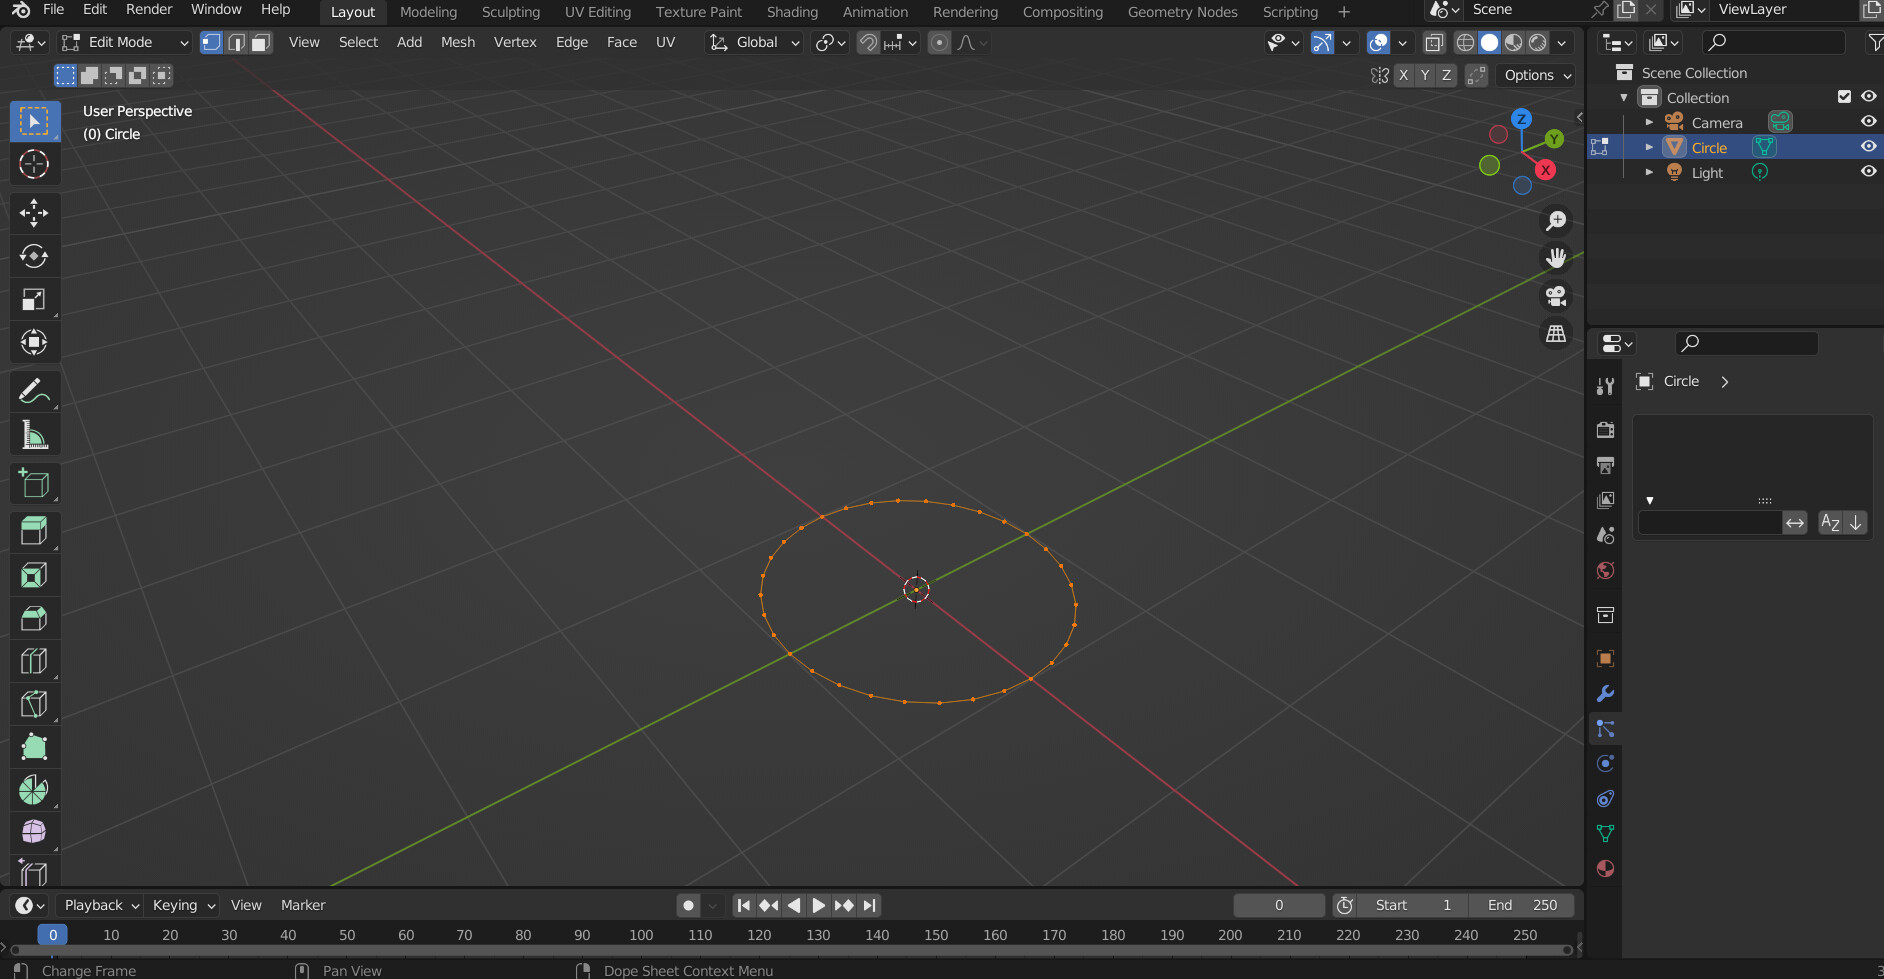Viewport: 1884px width, 979px height.
Task: Open the Options dropdown
Action: [x=1537, y=75]
